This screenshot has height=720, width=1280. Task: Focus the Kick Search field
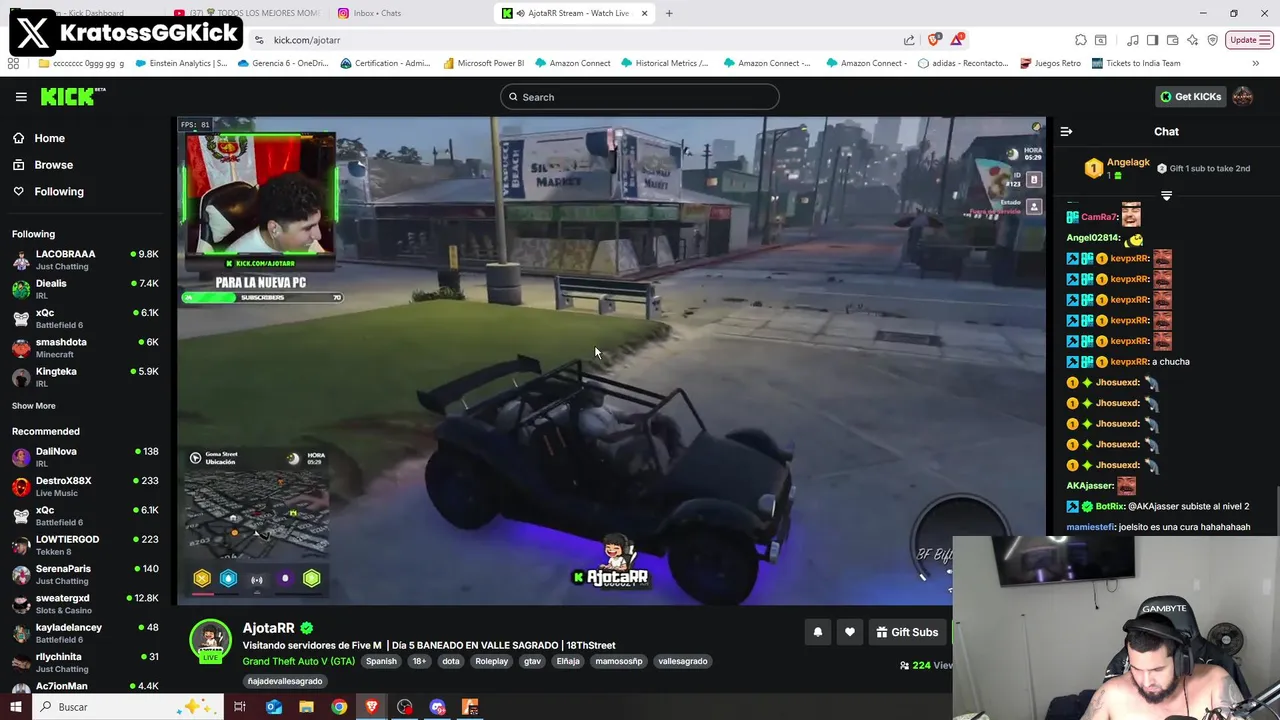[640, 97]
